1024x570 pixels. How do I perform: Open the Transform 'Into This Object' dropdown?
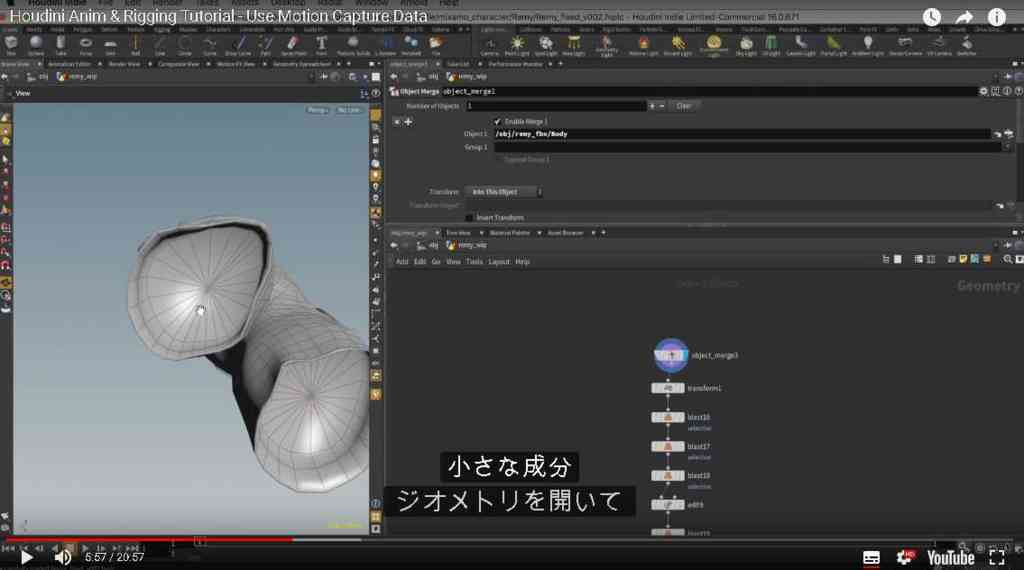[504, 192]
